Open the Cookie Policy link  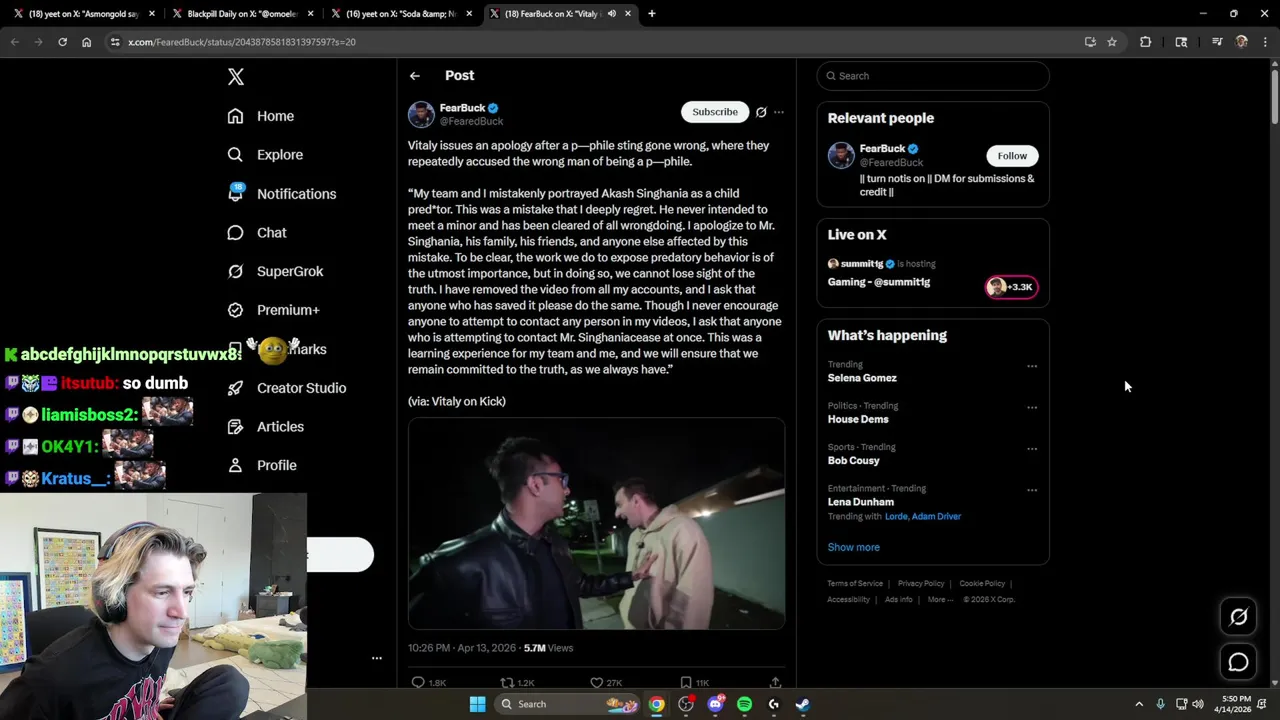(982, 584)
